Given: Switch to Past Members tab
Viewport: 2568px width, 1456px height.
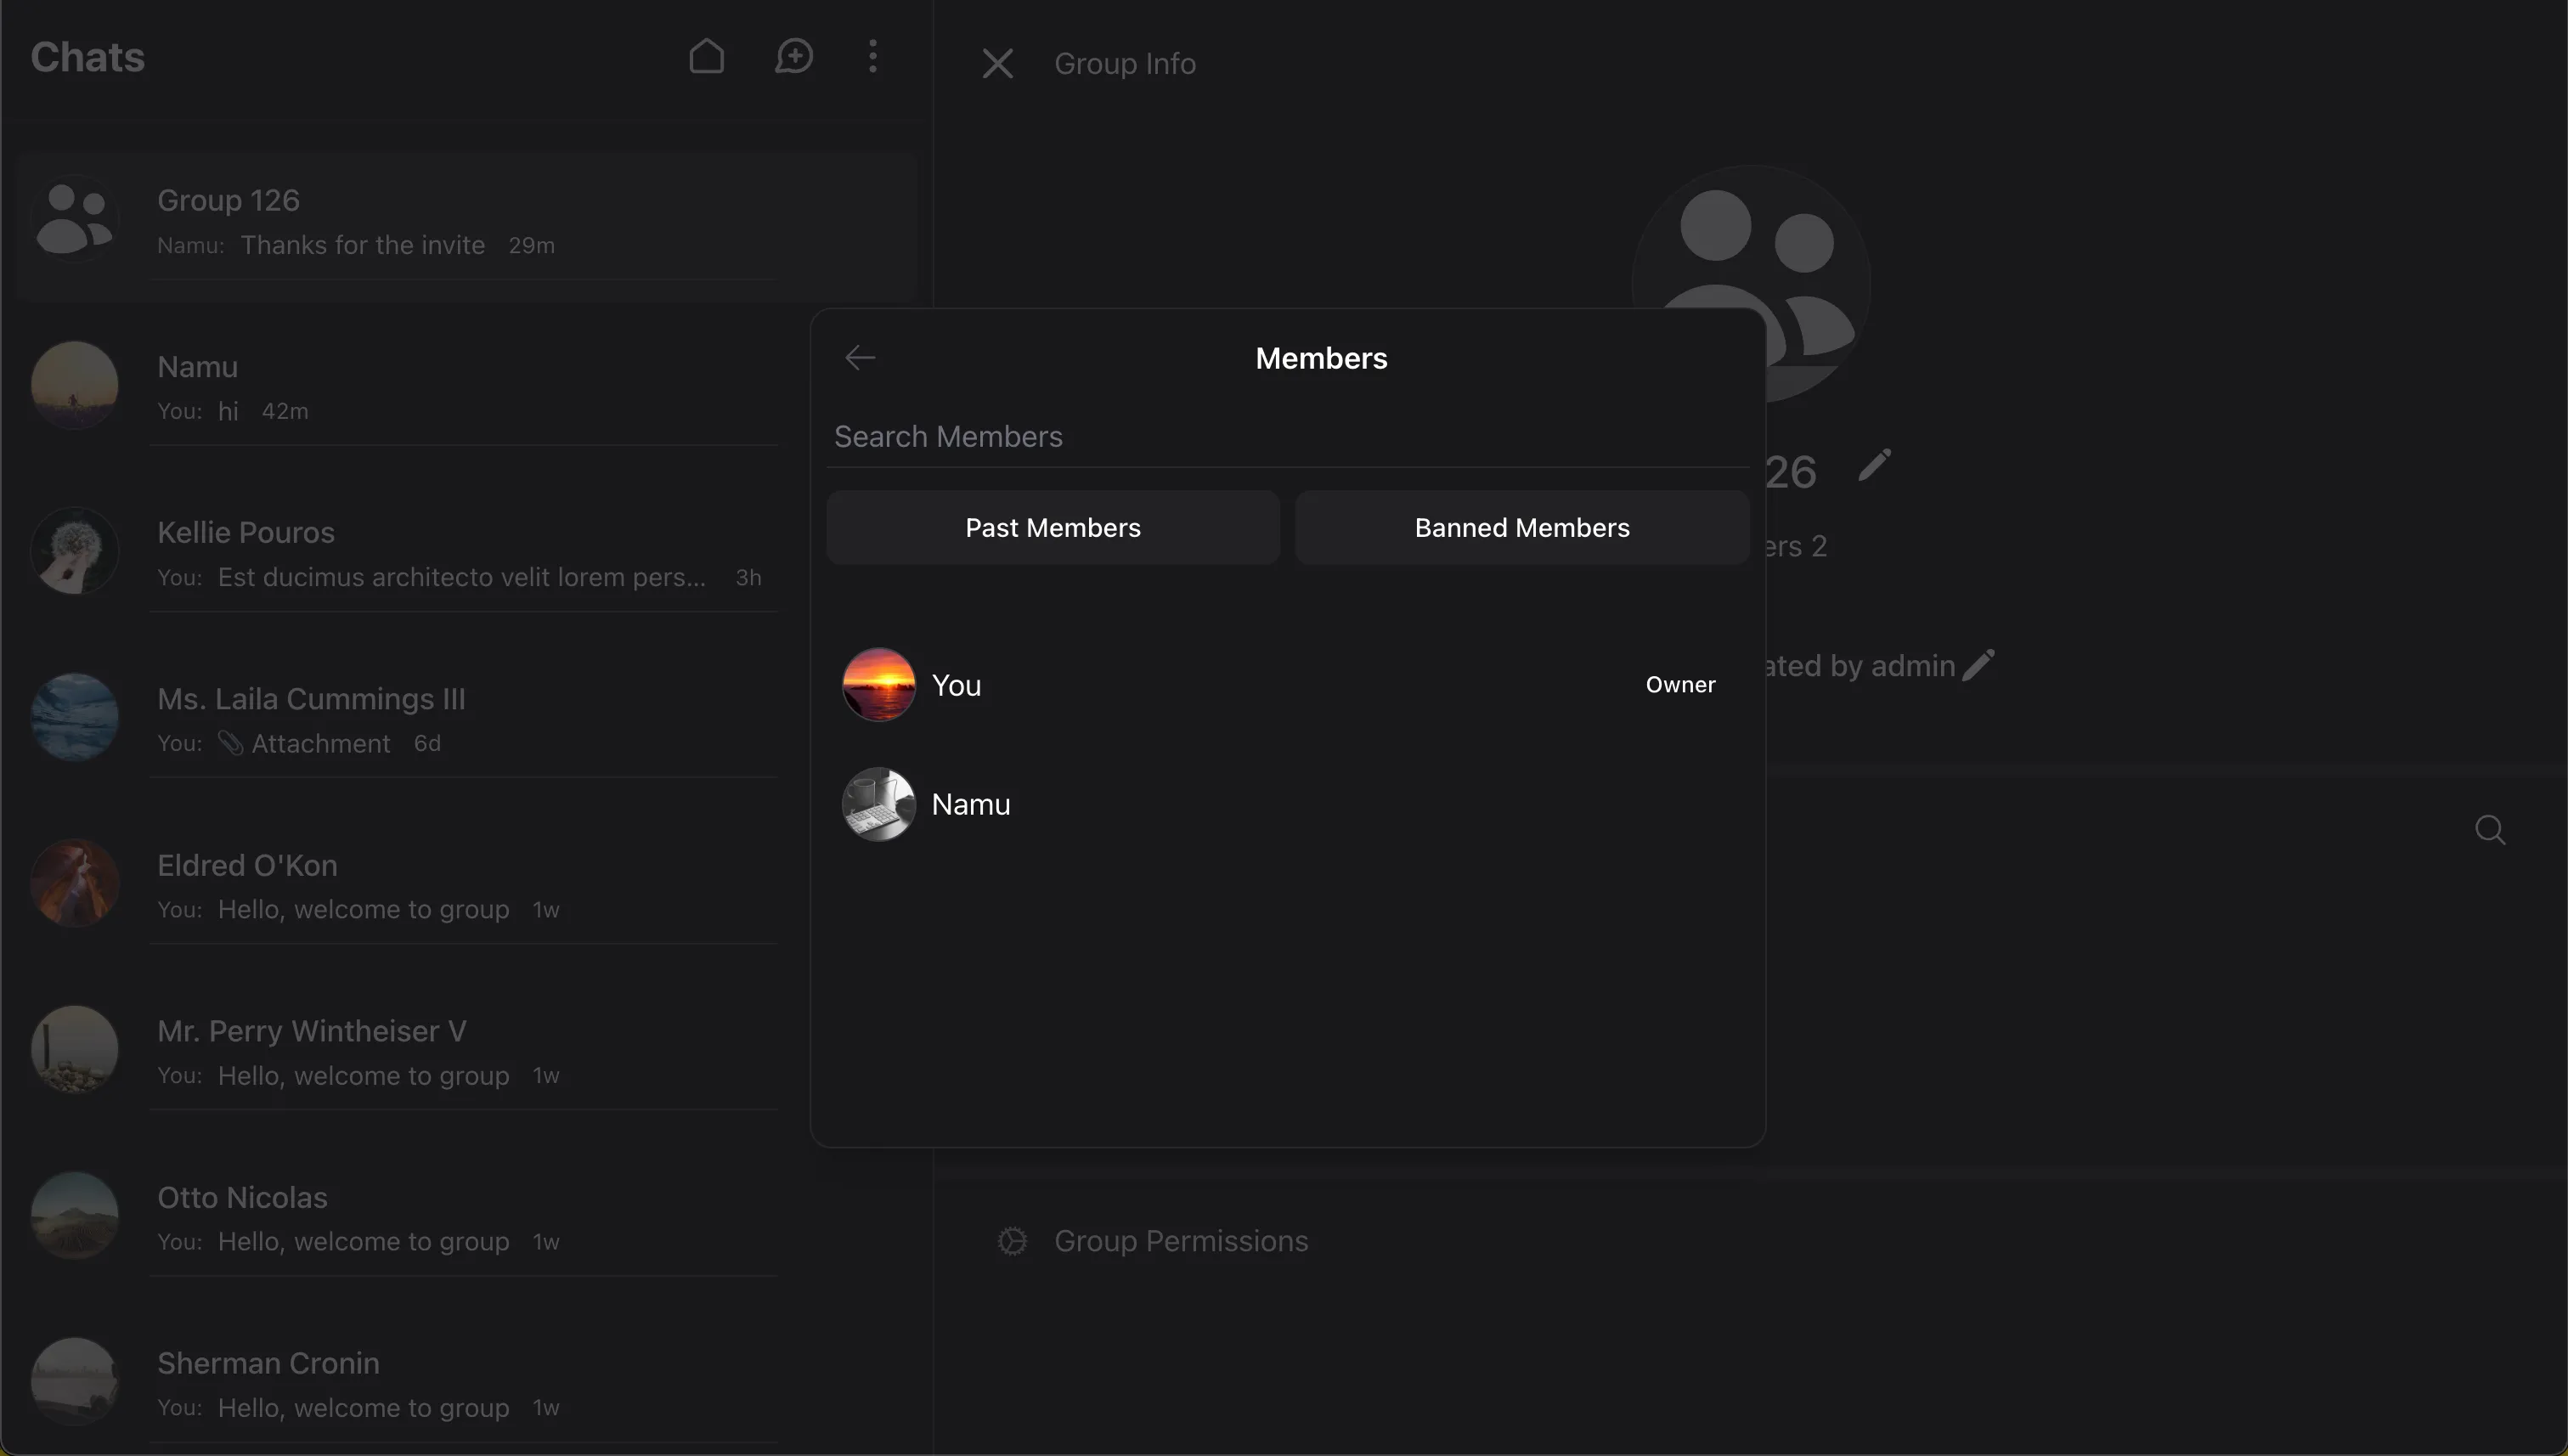Looking at the screenshot, I should click(1053, 527).
